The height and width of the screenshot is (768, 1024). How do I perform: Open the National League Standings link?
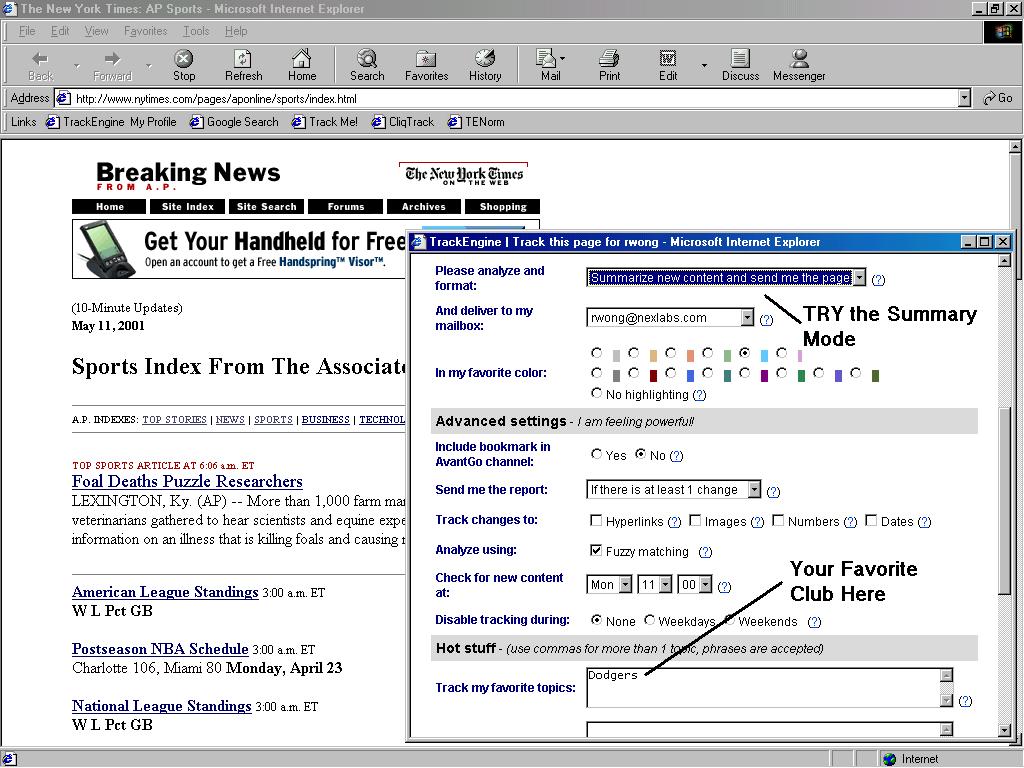pos(161,706)
